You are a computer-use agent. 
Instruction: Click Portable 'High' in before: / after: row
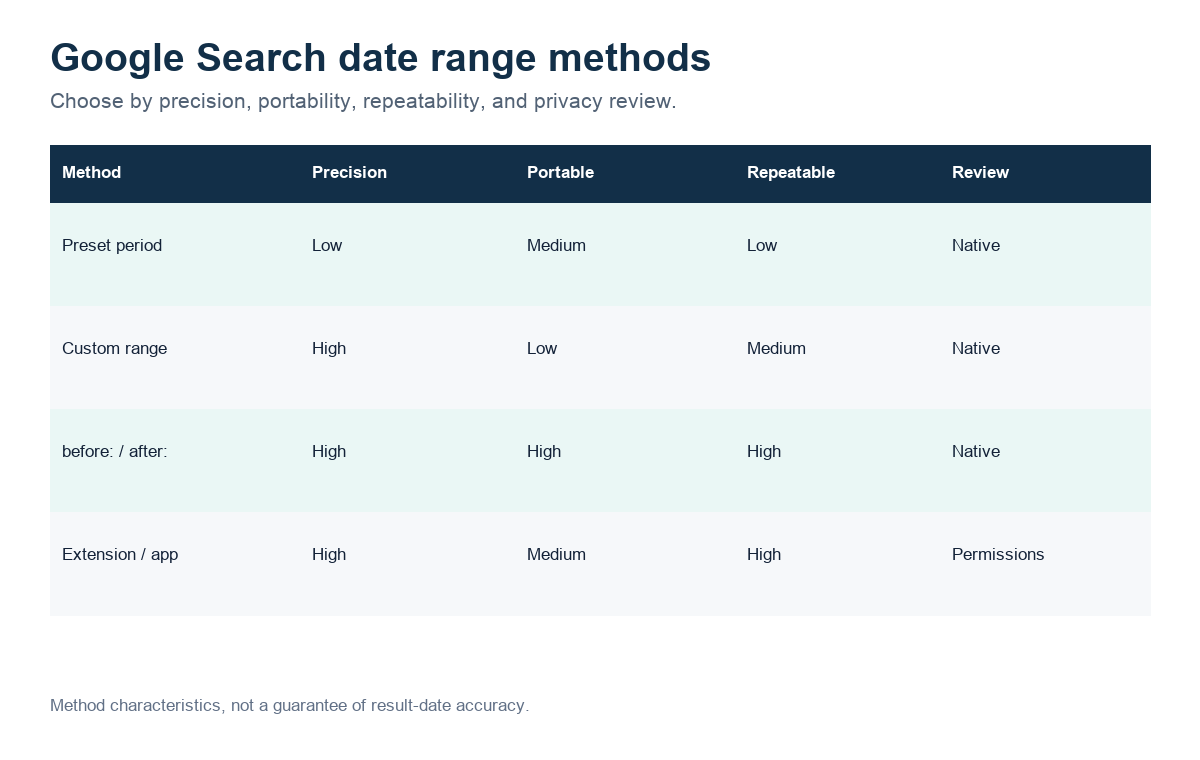pyautogui.click(x=544, y=451)
